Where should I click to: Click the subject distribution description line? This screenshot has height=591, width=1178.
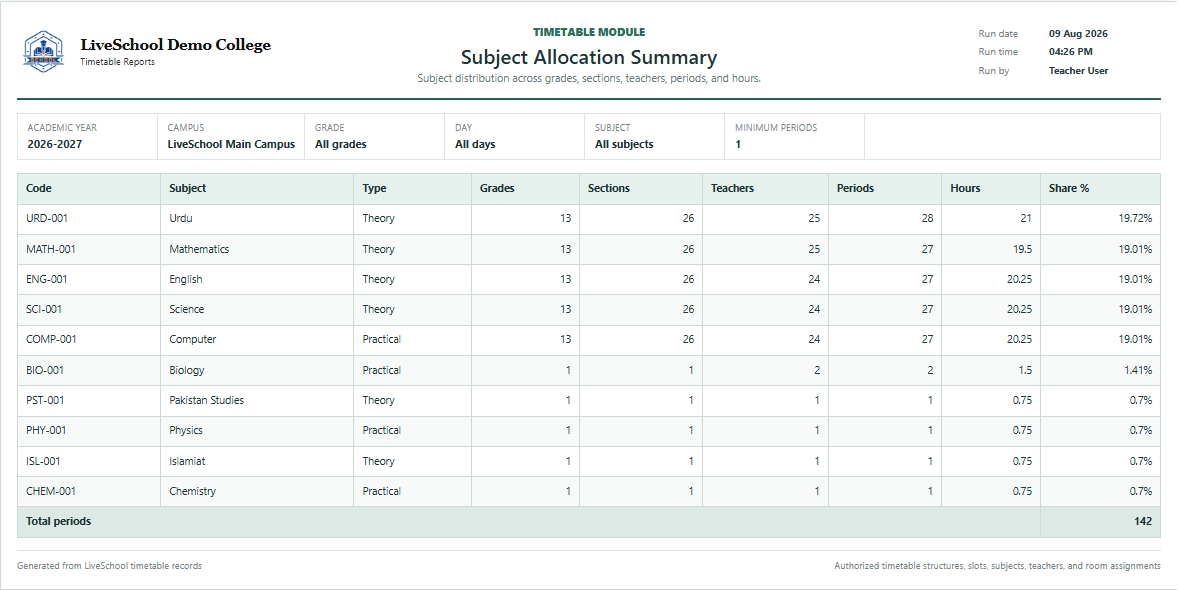point(589,78)
